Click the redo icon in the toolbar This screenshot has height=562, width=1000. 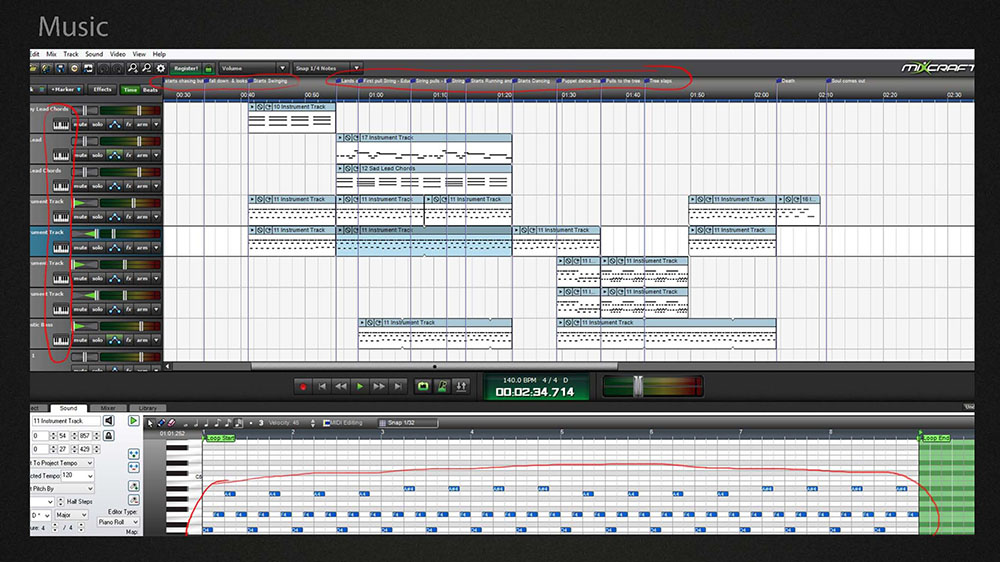(117, 68)
